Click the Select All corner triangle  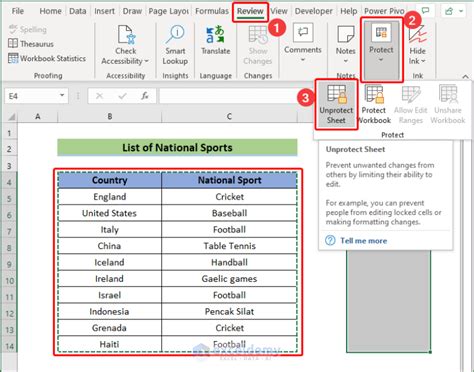(x=12, y=117)
